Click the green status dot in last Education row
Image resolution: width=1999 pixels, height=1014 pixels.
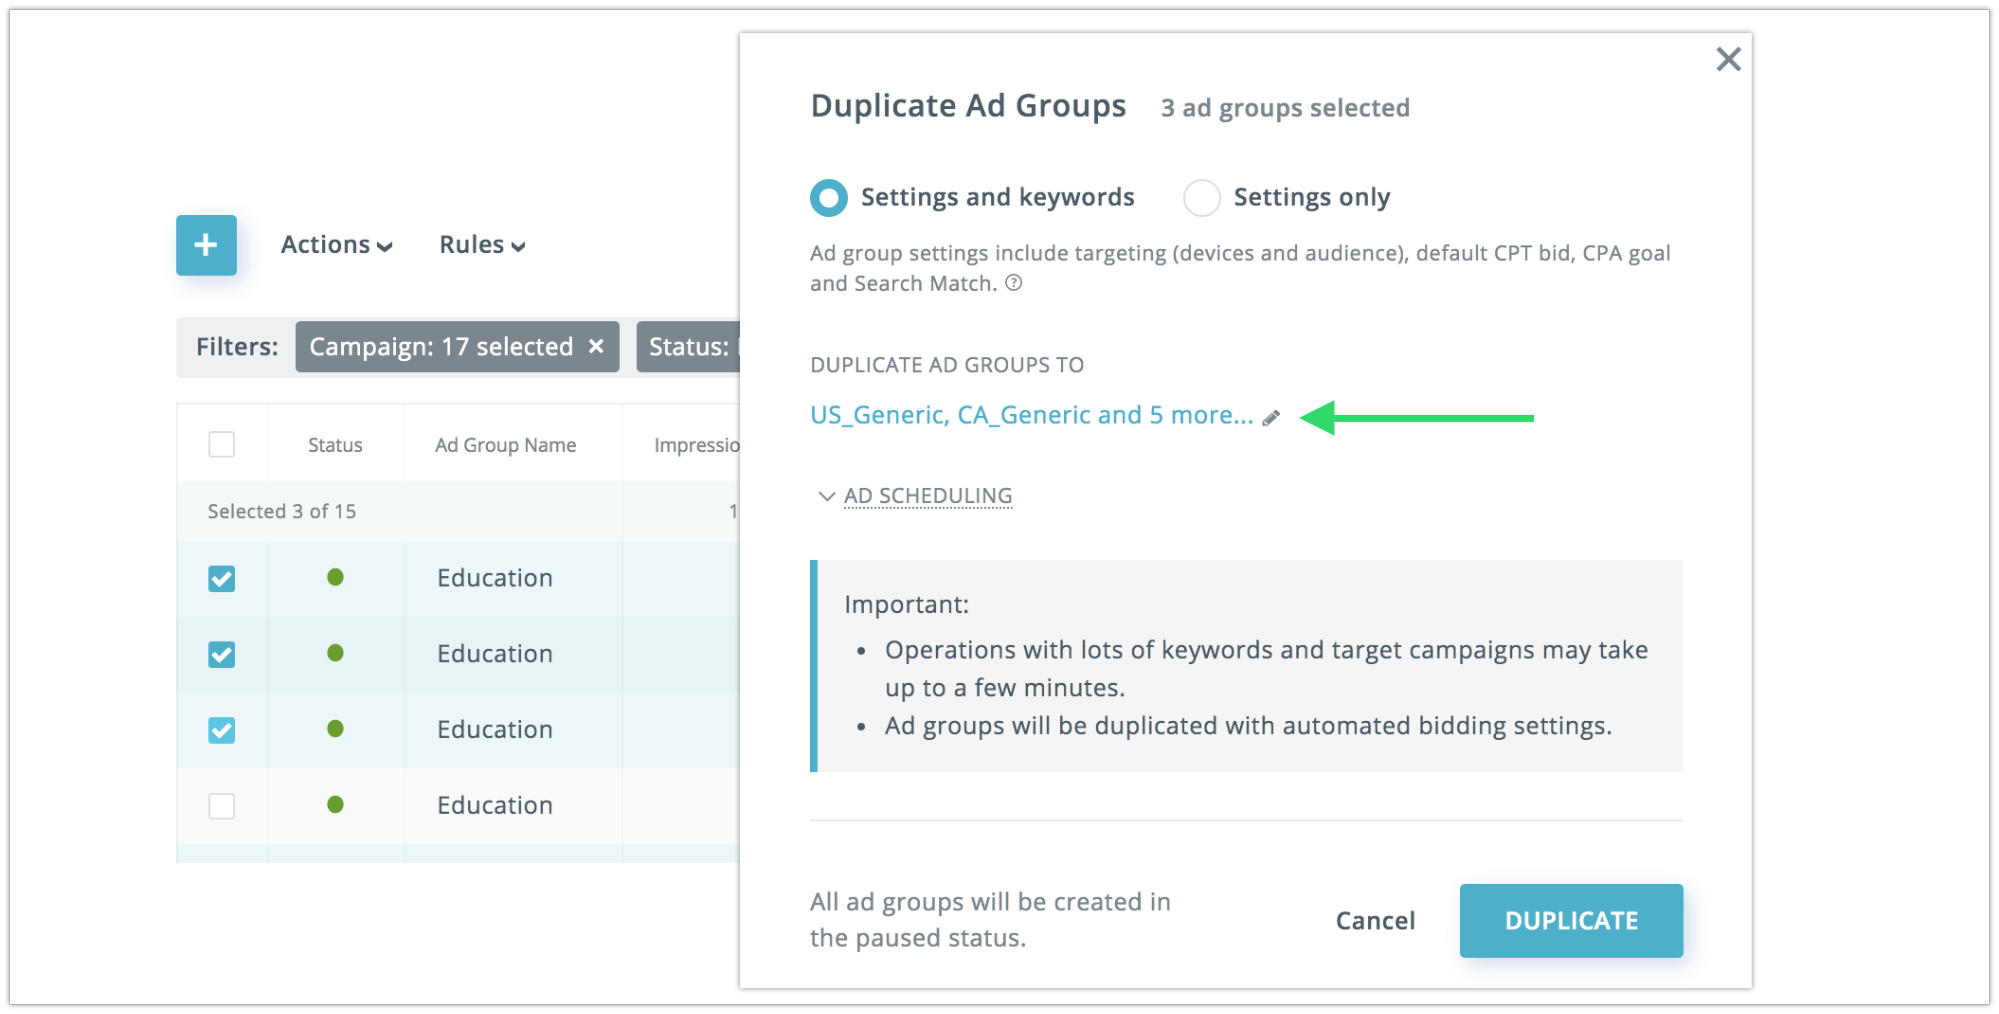point(335,805)
